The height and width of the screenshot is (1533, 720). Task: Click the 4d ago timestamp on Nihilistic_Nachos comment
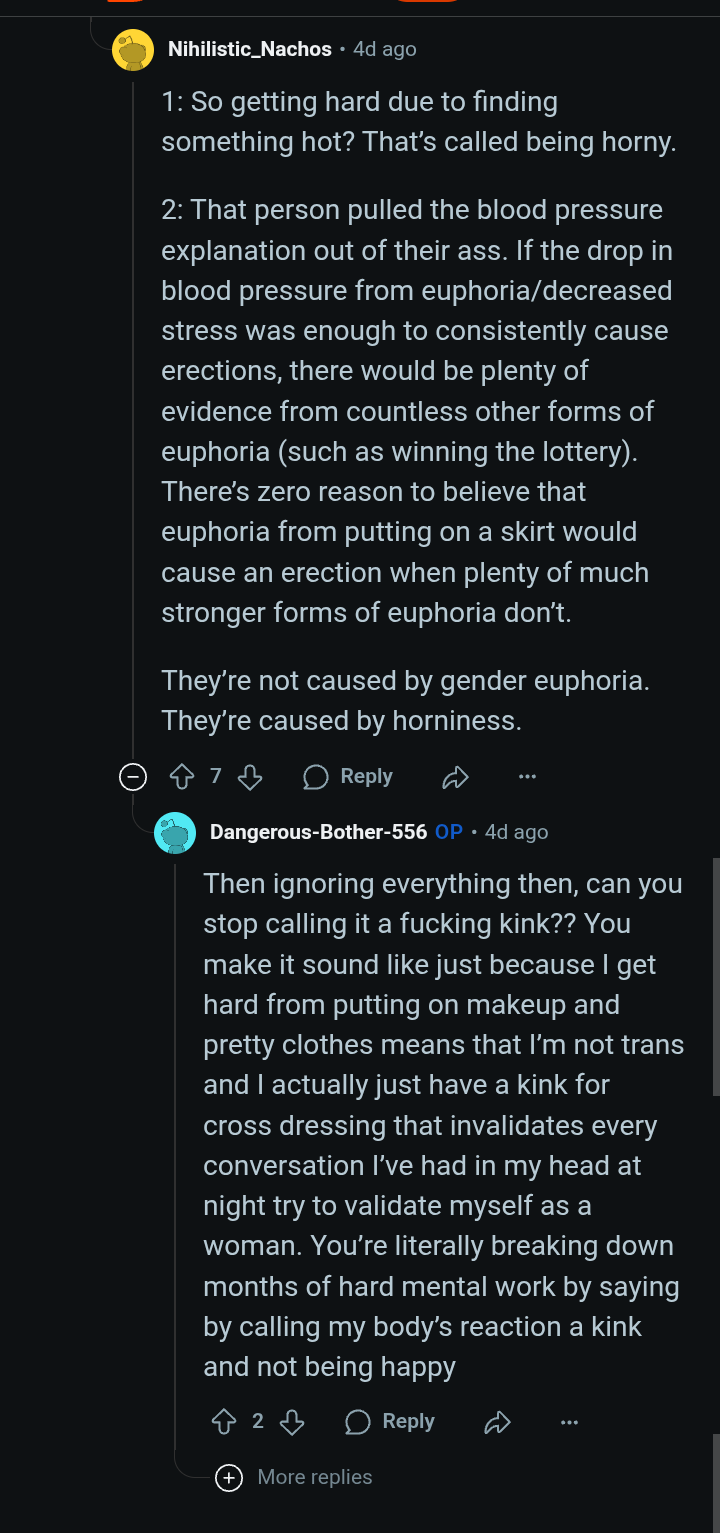pos(385,49)
